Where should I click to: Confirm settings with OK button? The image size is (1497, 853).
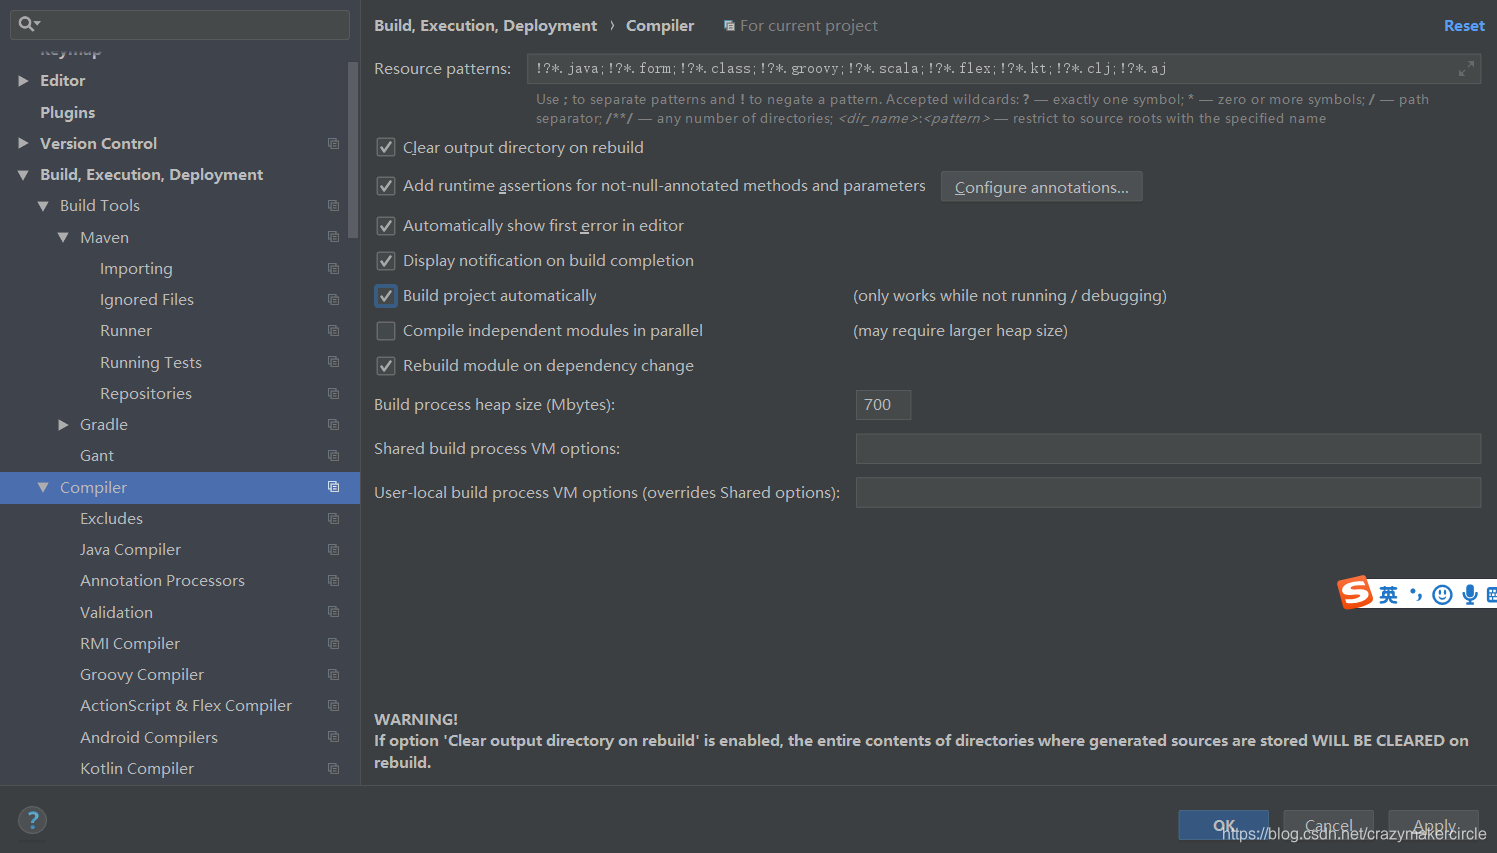coord(1223,826)
